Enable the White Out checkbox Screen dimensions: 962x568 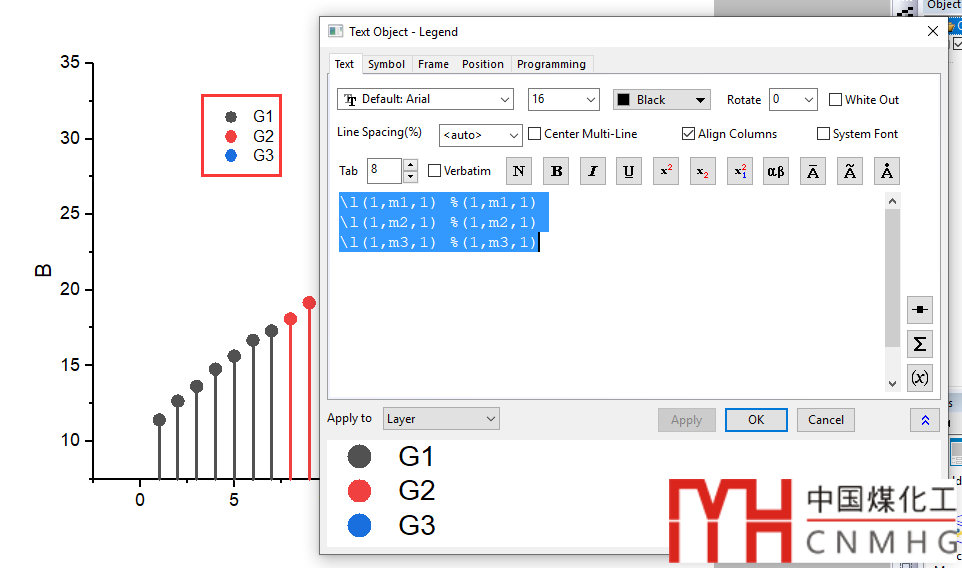835,99
